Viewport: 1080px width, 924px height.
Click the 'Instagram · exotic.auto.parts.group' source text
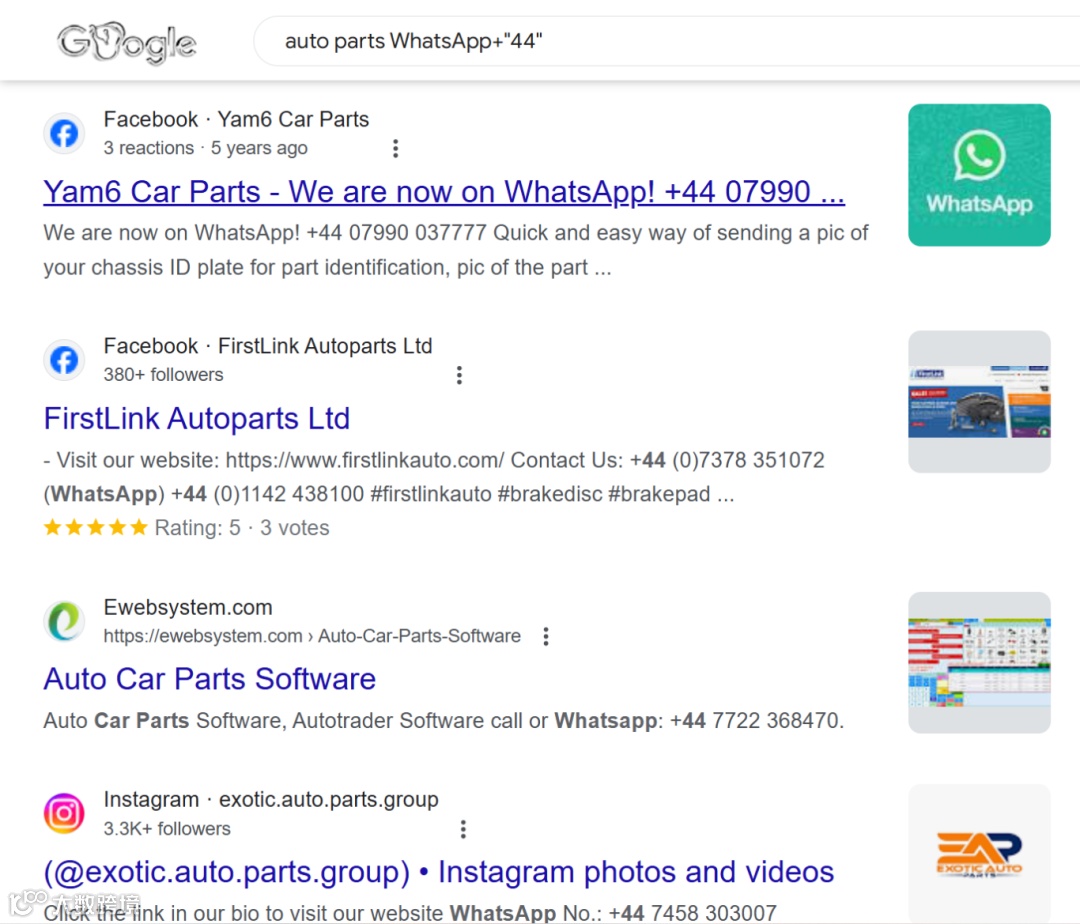271,800
